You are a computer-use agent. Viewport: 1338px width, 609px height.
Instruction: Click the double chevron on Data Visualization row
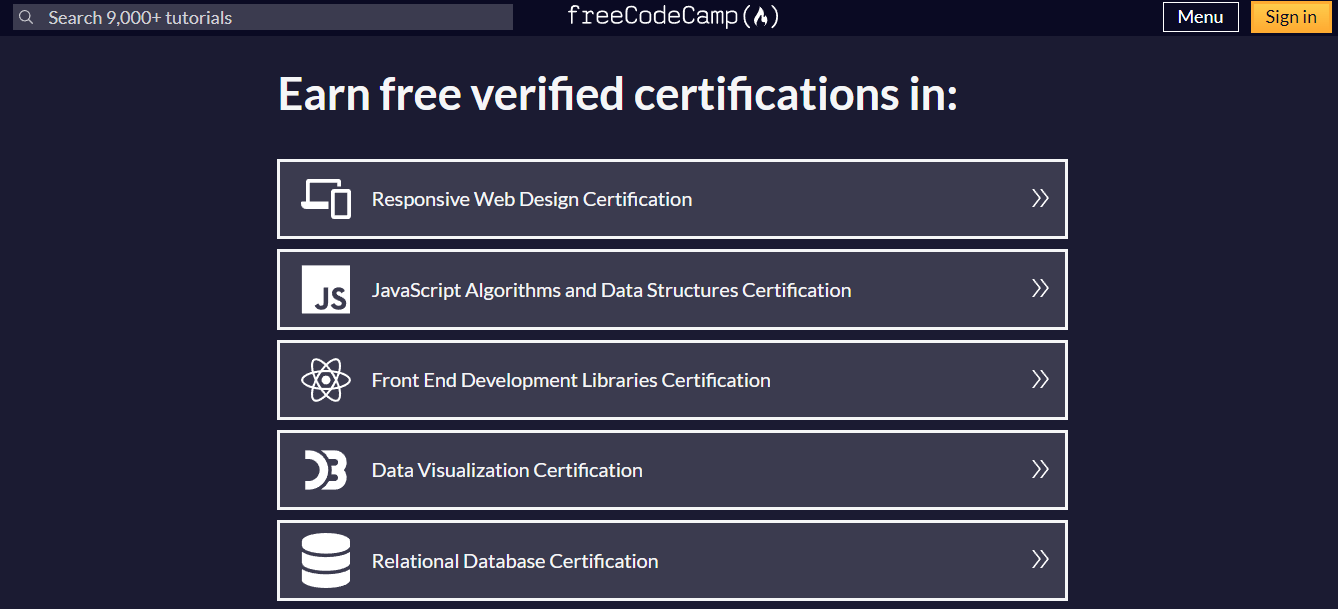click(x=1040, y=469)
